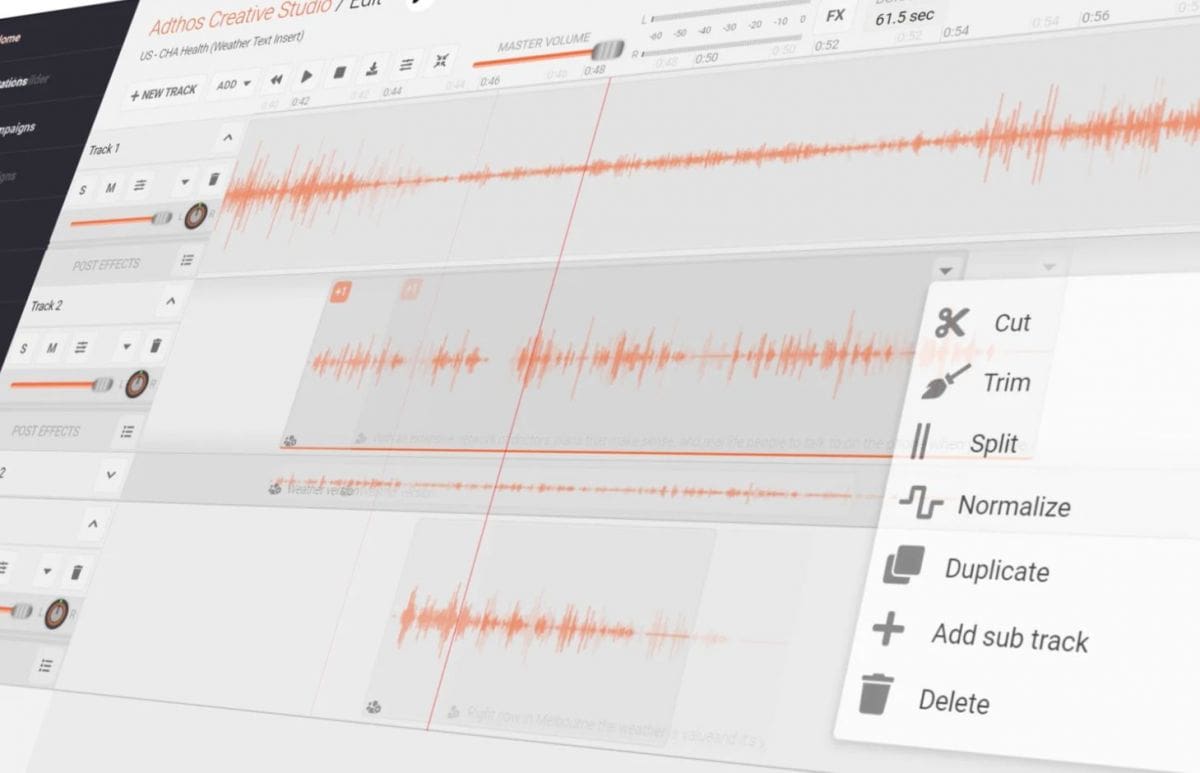1200x773 pixels.
Task: Open the ADD dropdown next to New Track
Action: (x=232, y=85)
